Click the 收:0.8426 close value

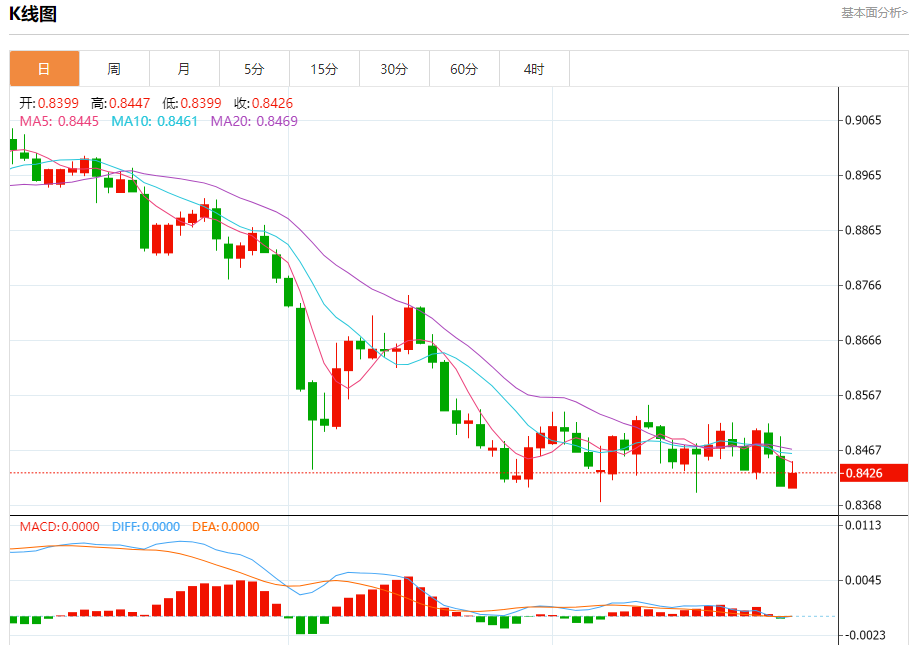pyautogui.click(x=263, y=104)
